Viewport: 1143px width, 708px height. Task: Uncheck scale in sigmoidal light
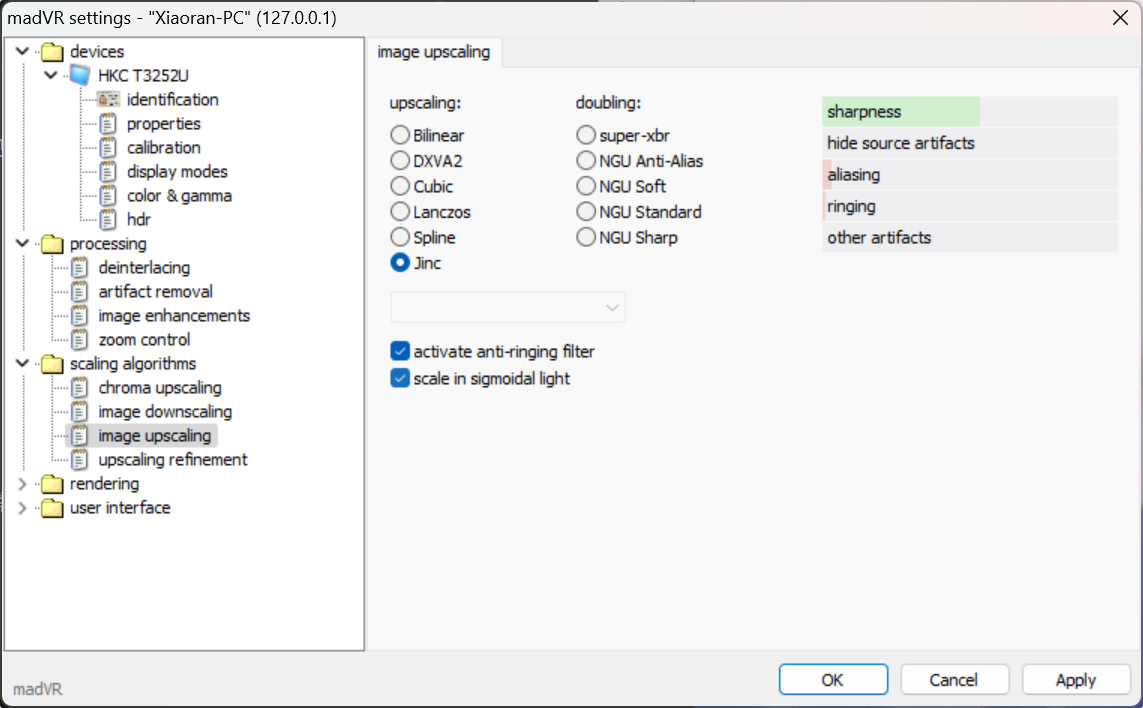(400, 379)
